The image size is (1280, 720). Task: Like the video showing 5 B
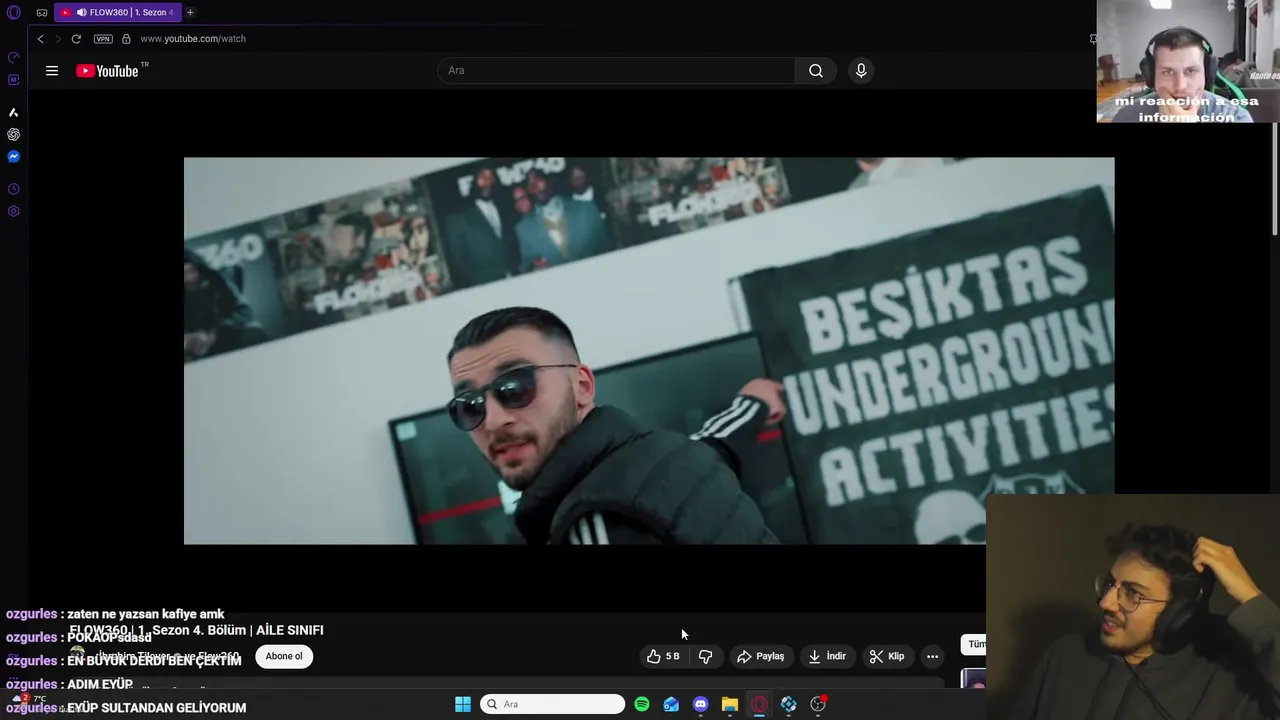[x=663, y=657]
